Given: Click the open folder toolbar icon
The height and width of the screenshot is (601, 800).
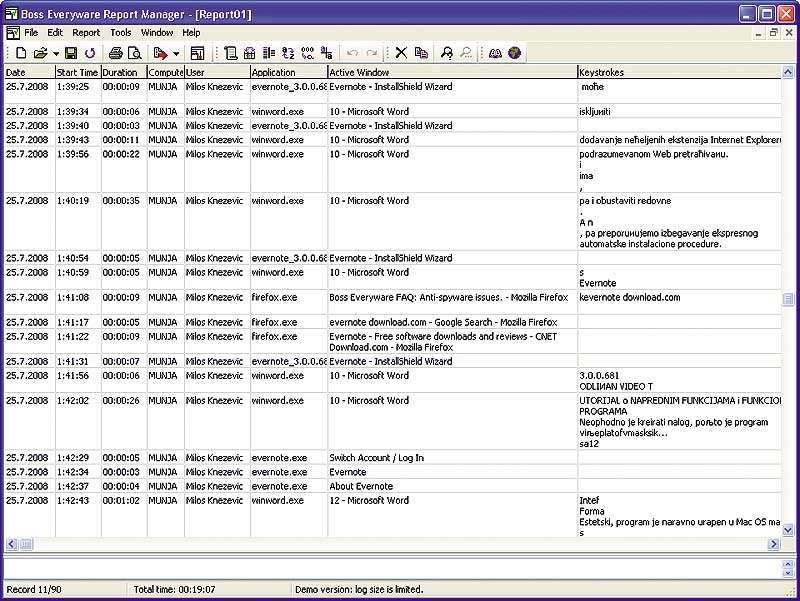Looking at the screenshot, I should pos(40,53).
